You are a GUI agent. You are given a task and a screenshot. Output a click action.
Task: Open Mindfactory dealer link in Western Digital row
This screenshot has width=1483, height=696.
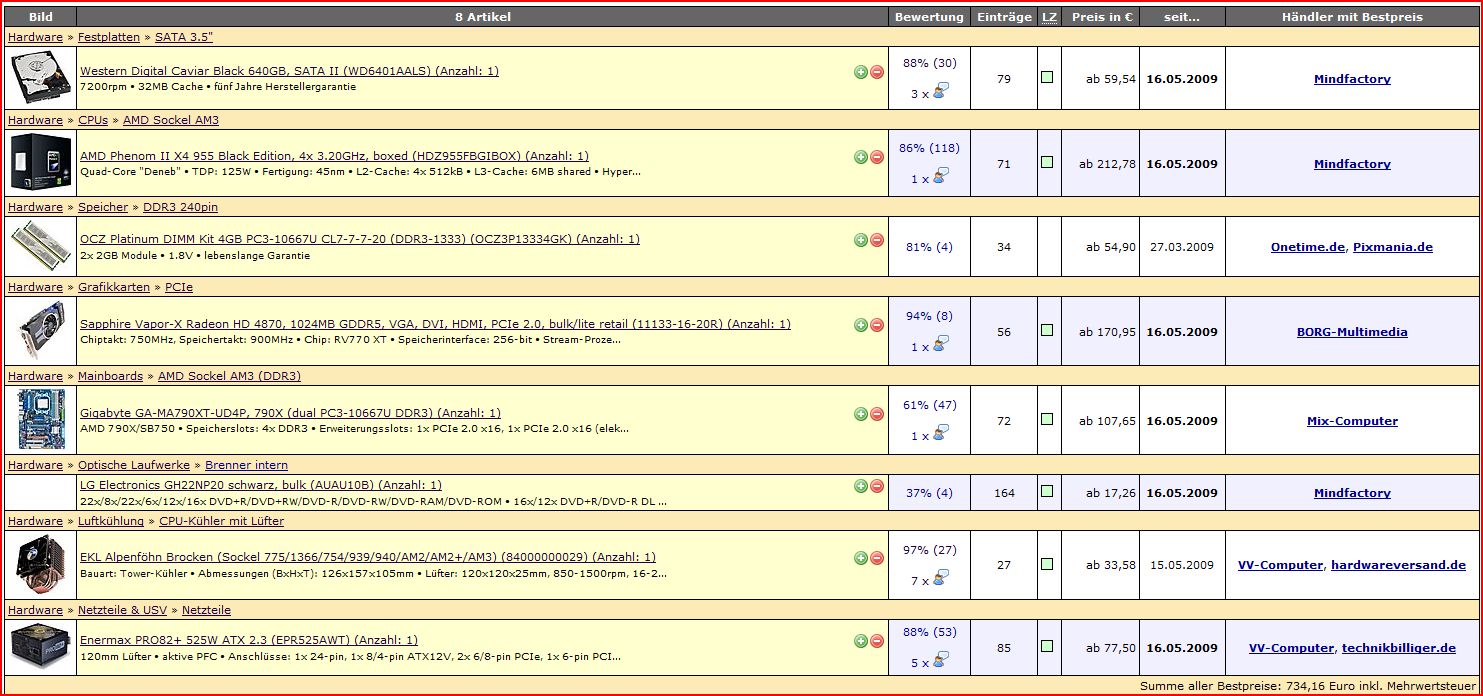point(1352,79)
